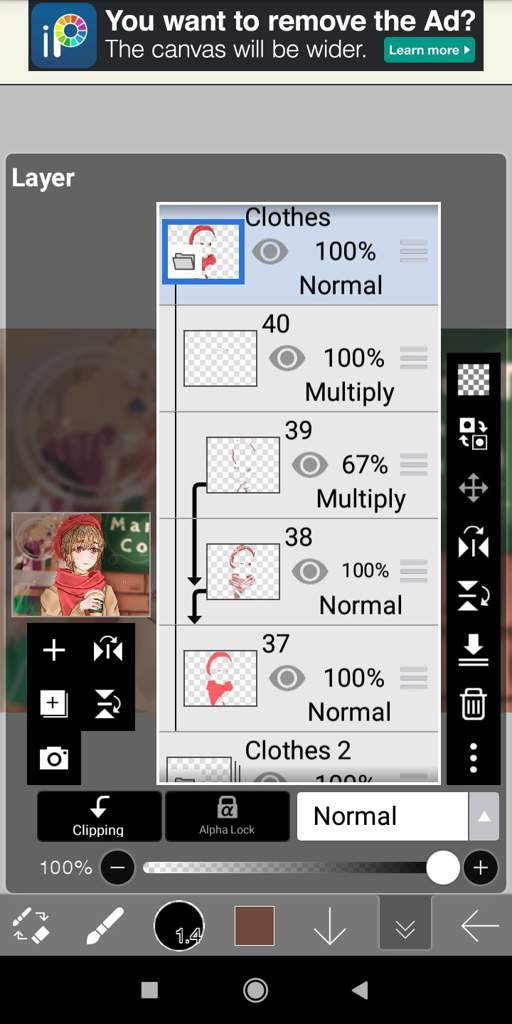Viewport: 512px width, 1024px height.
Task: Select the brush tool in bottom toolbar
Action: click(x=105, y=925)
